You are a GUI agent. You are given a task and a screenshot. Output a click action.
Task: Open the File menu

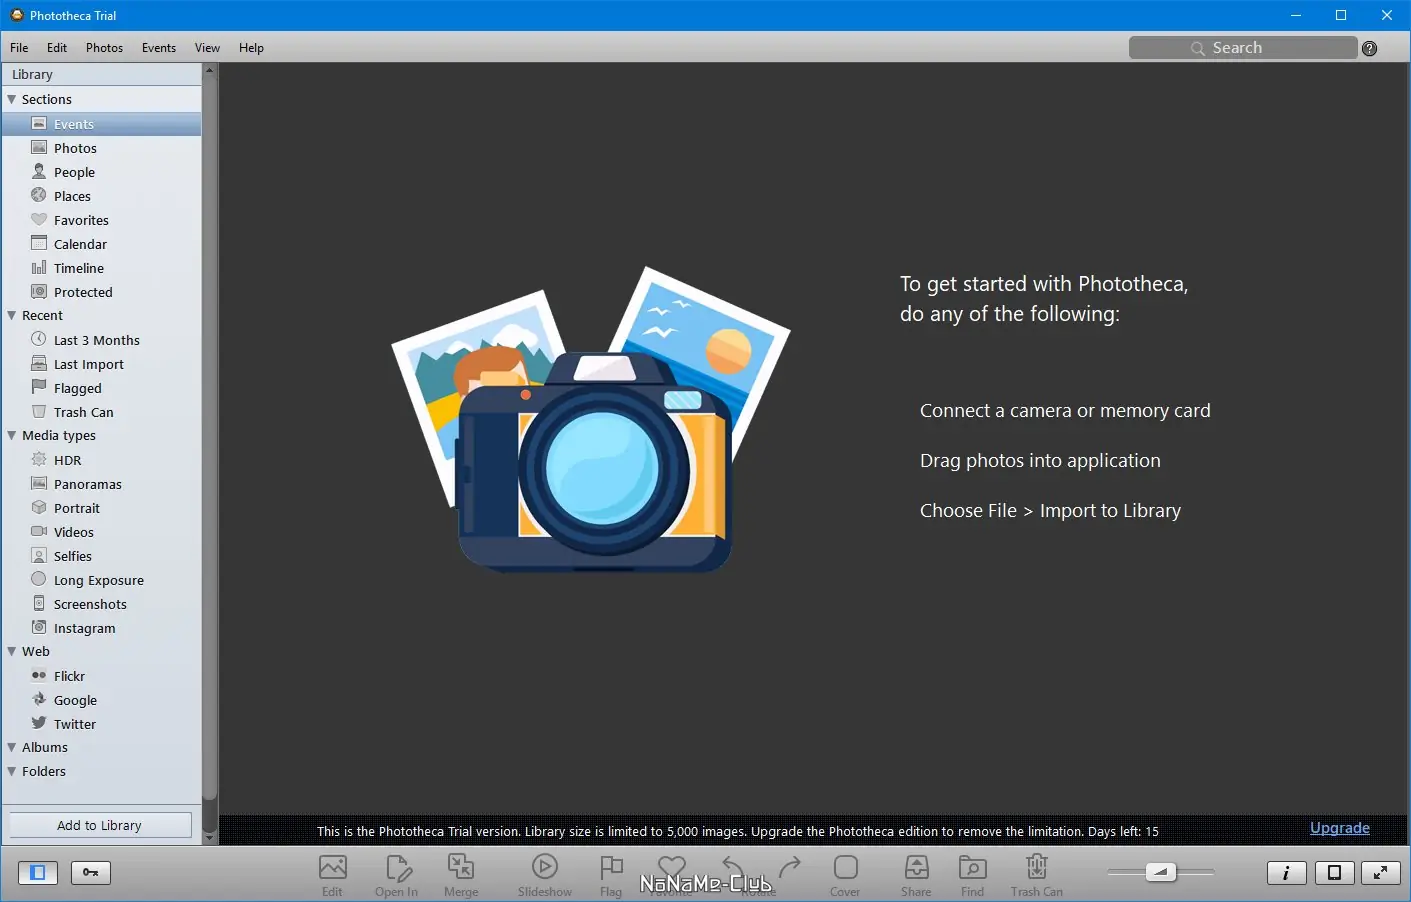click(x=19, y=48)
